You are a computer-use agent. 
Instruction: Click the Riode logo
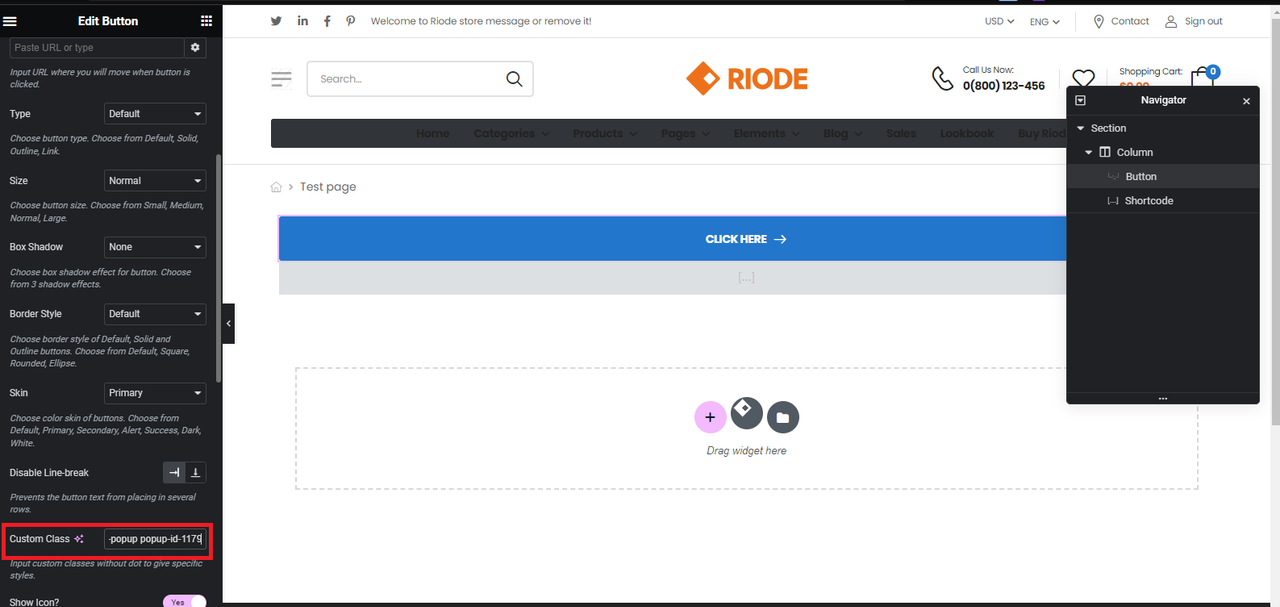(x=747, y=79)
